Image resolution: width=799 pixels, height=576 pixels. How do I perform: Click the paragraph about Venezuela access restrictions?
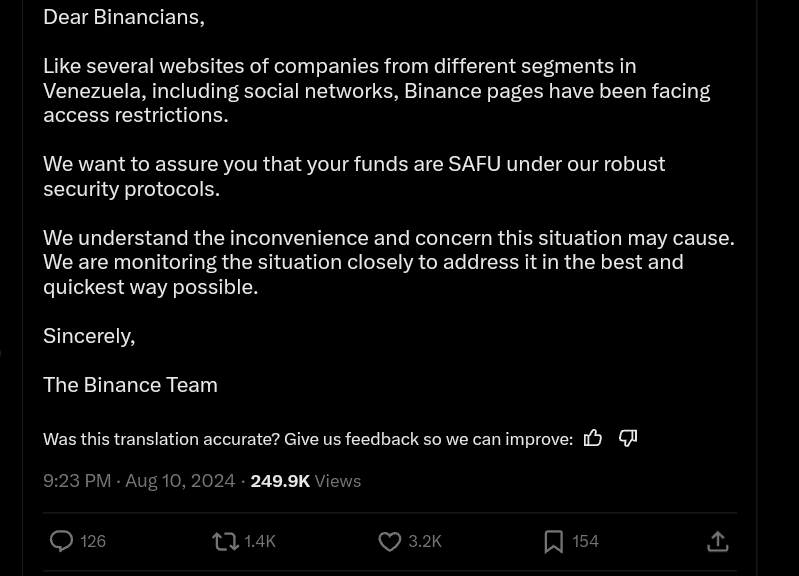click(x=376, y=90)
